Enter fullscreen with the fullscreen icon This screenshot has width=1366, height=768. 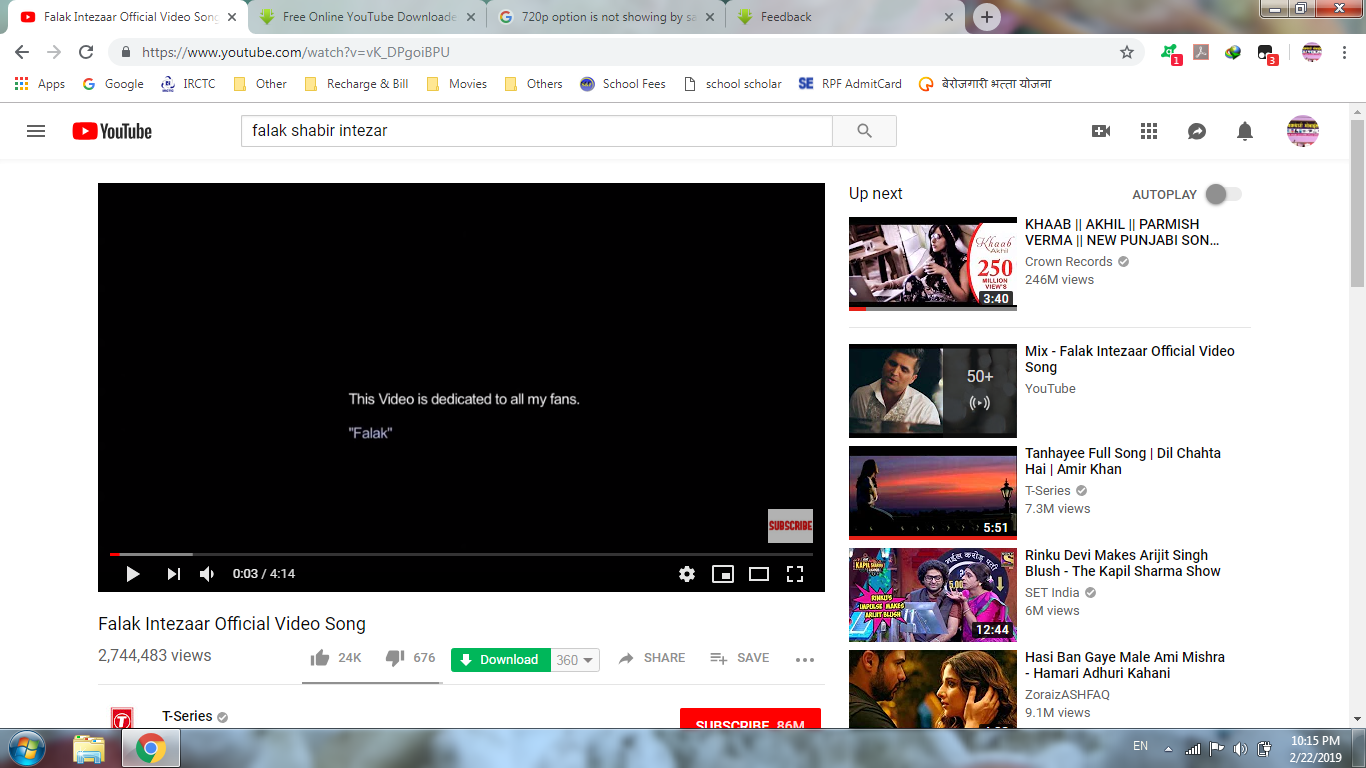point(795,574)
